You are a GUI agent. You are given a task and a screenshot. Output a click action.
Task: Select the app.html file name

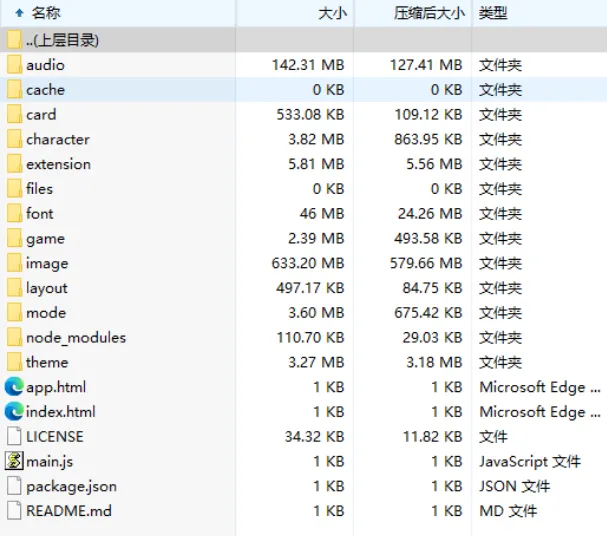tap(56, 387)
